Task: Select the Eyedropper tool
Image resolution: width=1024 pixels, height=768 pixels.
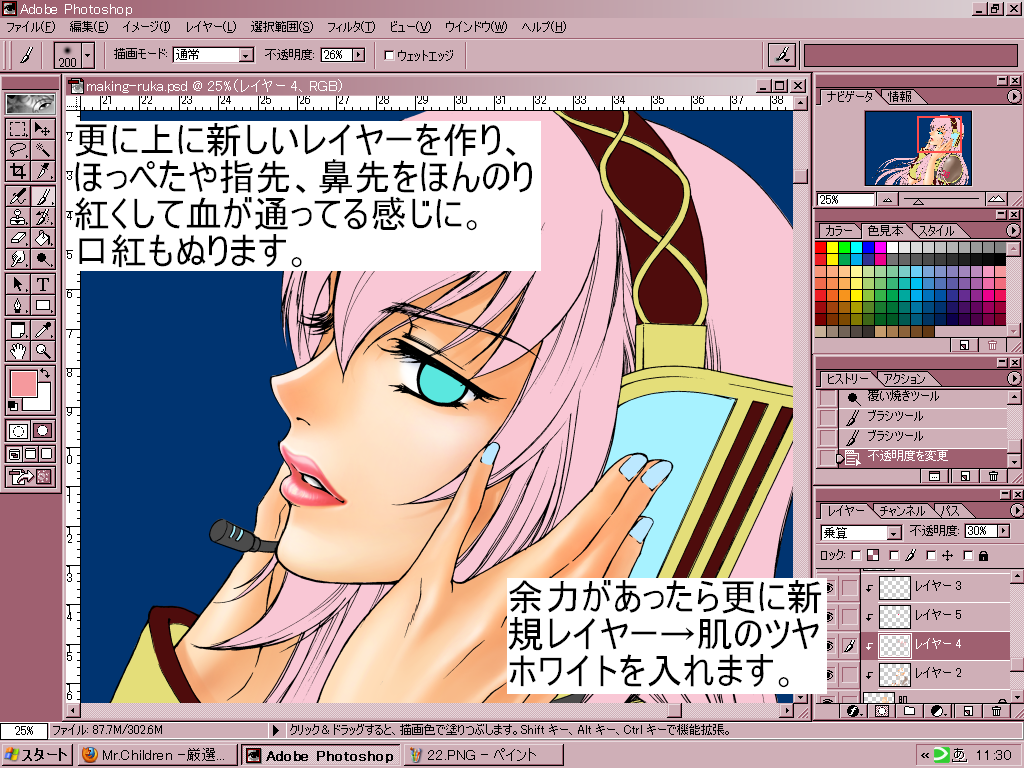Action: [42, 330]
